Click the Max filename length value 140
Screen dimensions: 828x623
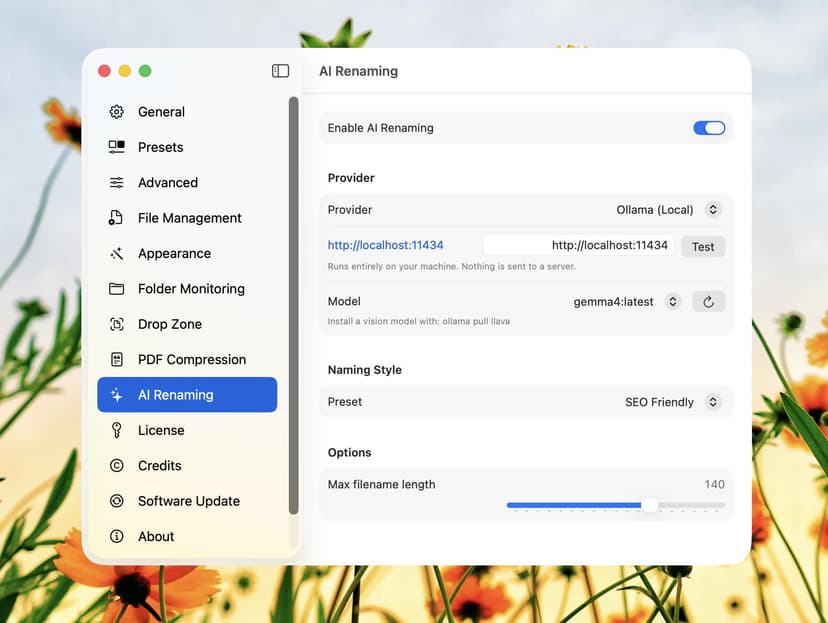714,484
